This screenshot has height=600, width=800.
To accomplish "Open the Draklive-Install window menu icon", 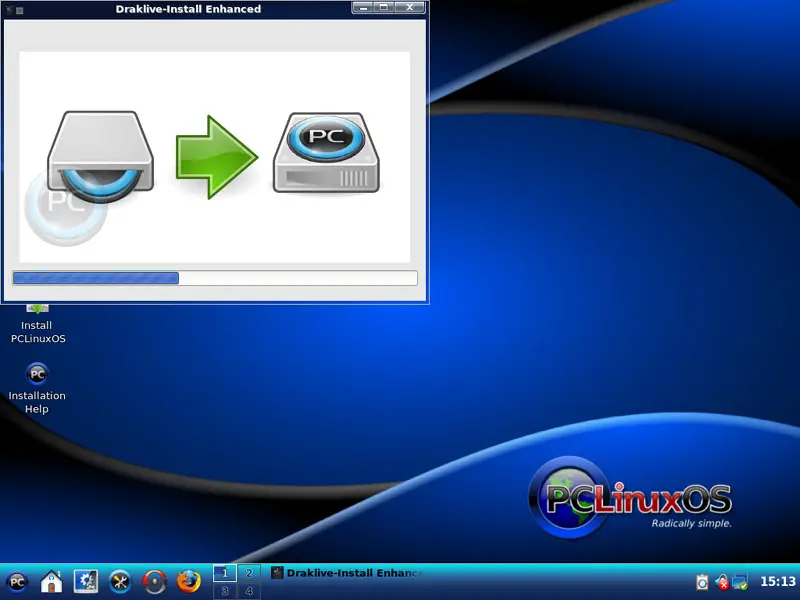I will [9, 9].
